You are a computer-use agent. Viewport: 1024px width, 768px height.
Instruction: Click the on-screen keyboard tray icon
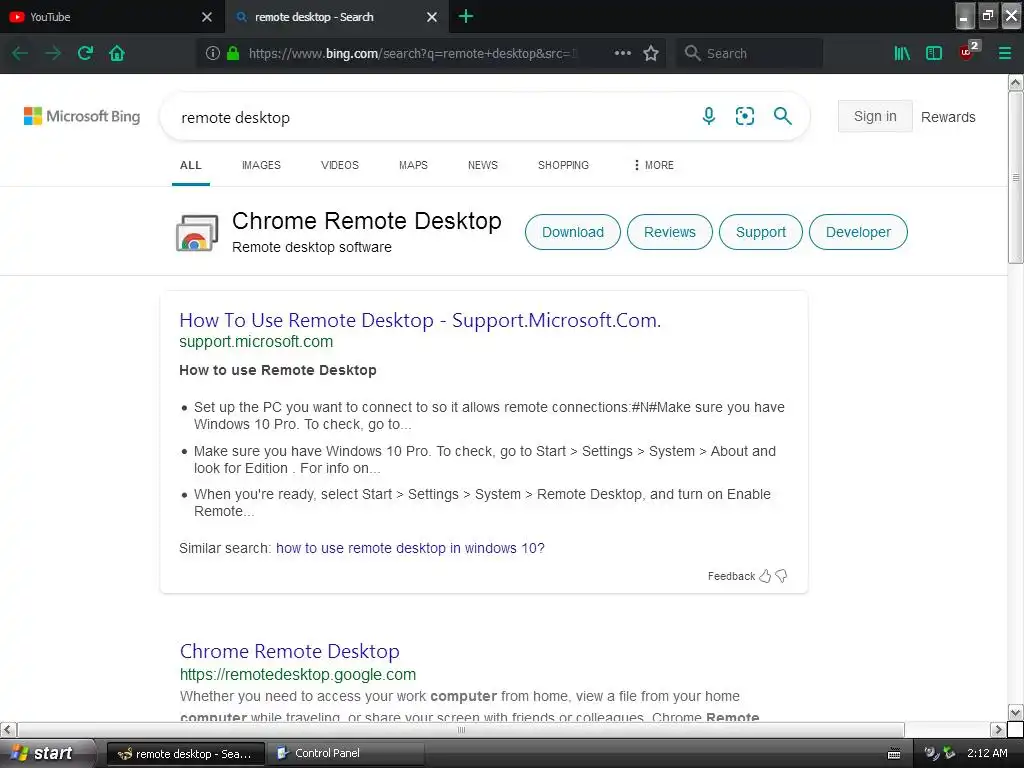[x=894, y=754]
